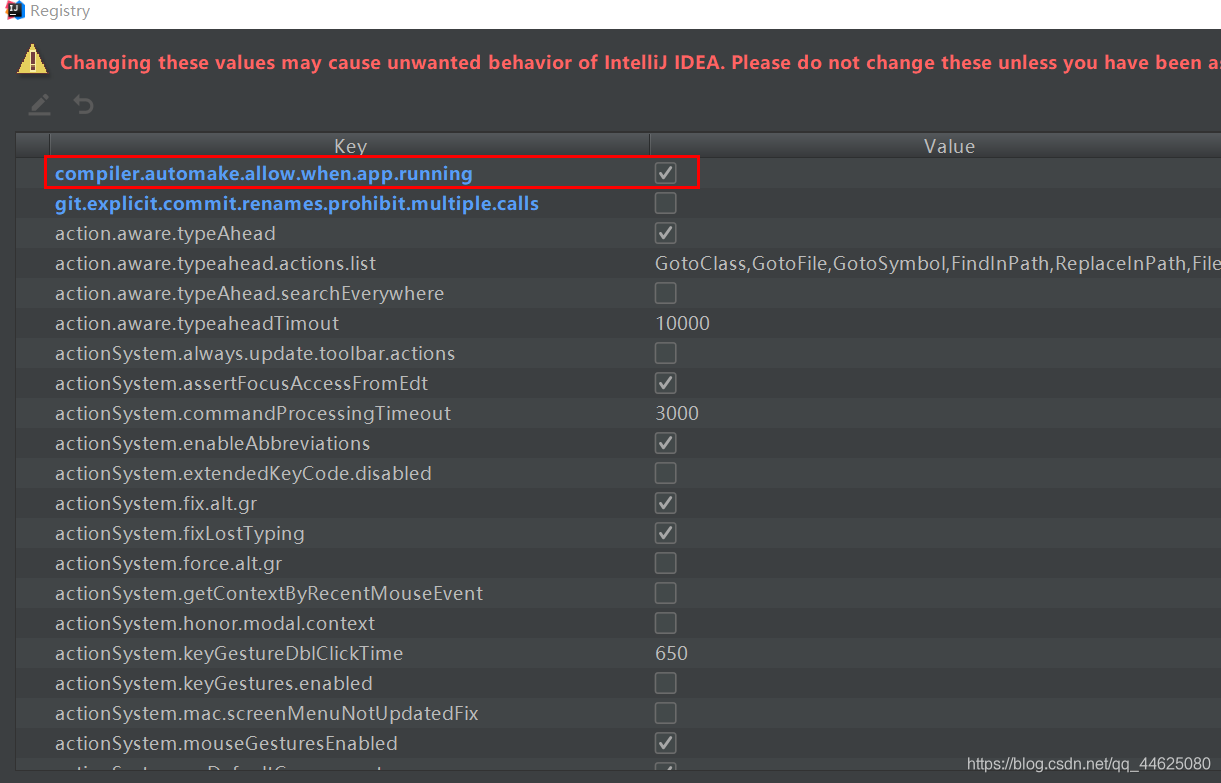This screenshot has width=1221, height=783.
Task: Select key actionSystem.mouseGesturesEnabled
Action: pos(226,743)
